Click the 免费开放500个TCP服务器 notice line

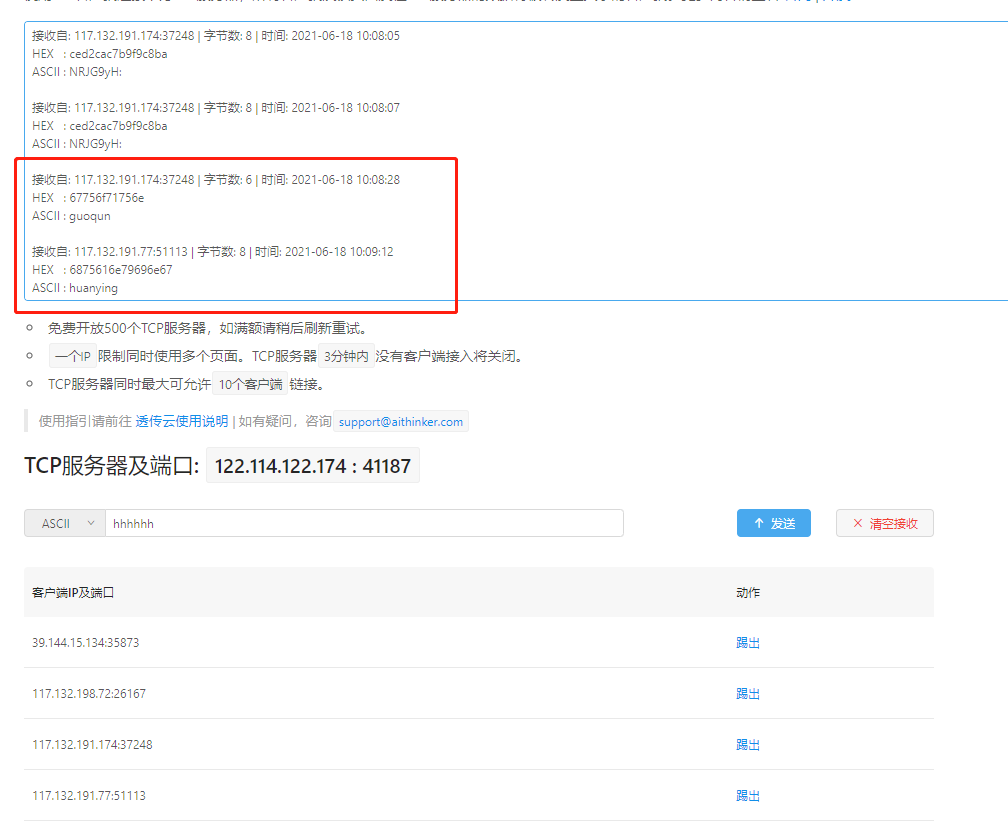(x=207, y=328)
